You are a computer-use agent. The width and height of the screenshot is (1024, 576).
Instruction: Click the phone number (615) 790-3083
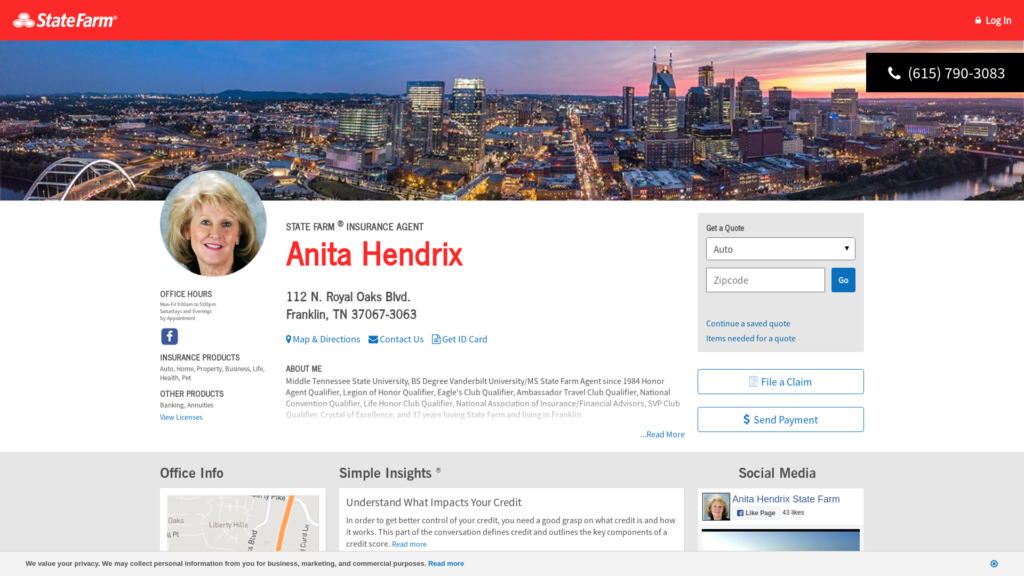point(945,73)
